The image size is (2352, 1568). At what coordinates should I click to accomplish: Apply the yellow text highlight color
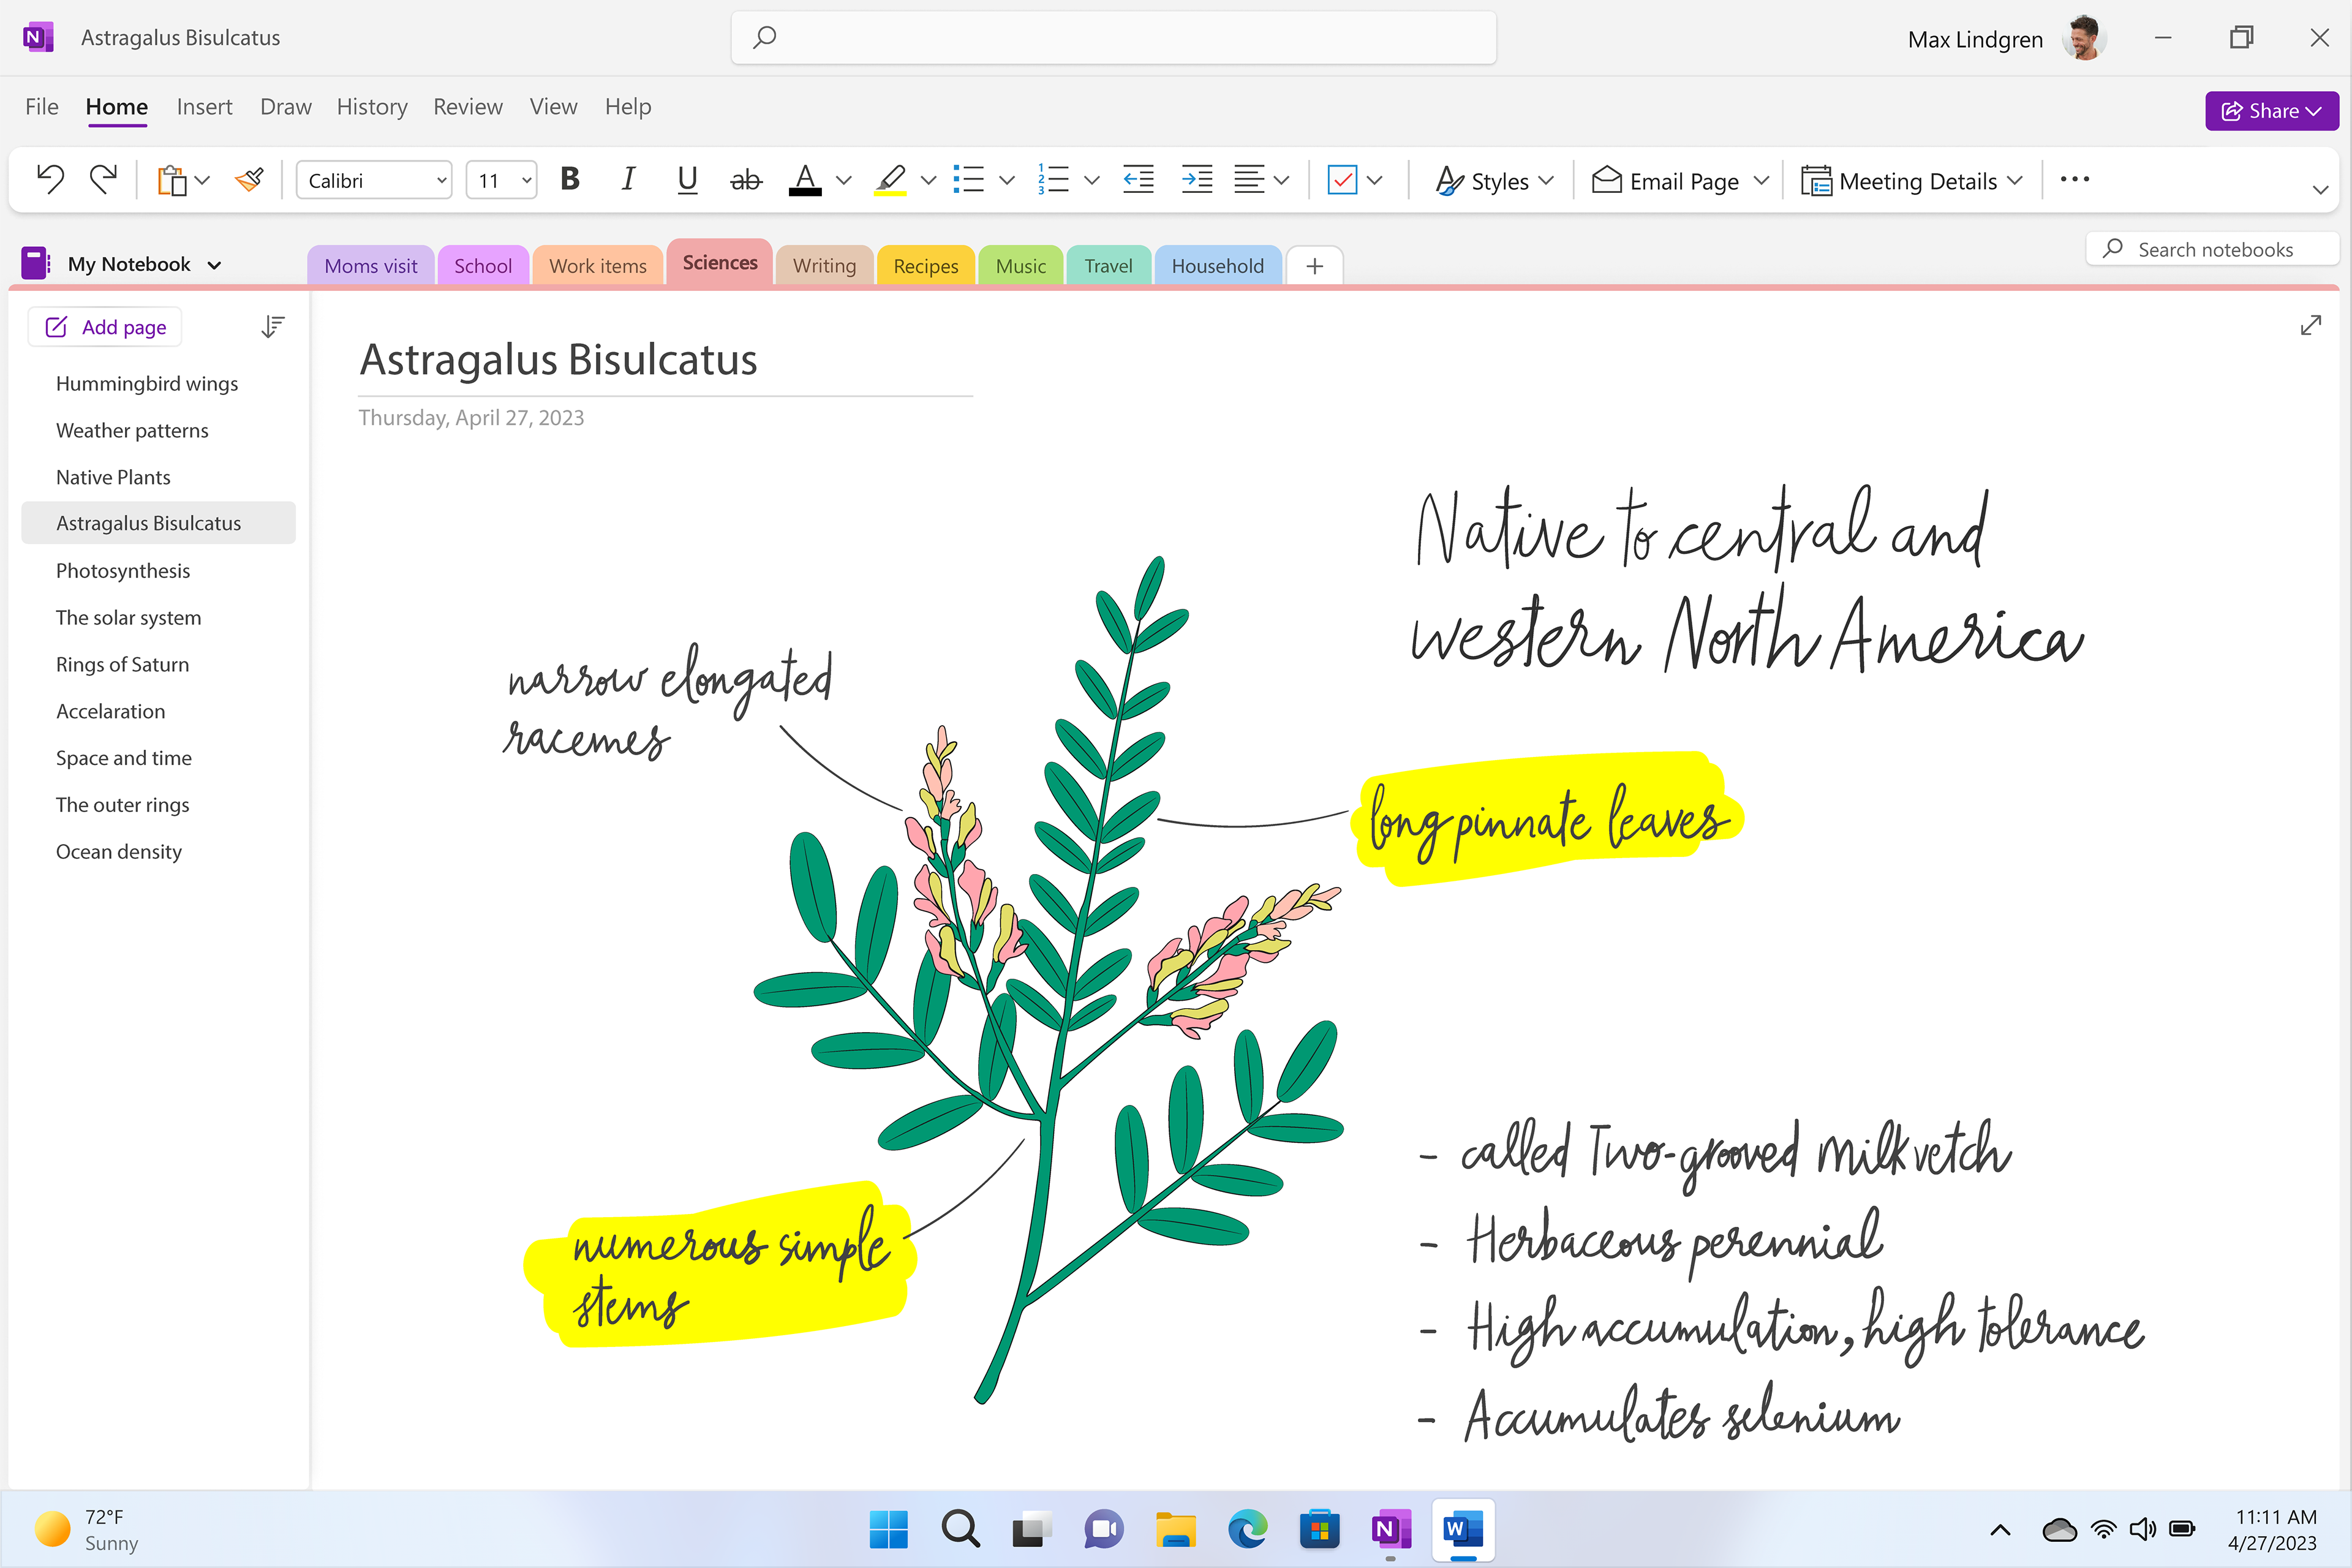(890, 180)
